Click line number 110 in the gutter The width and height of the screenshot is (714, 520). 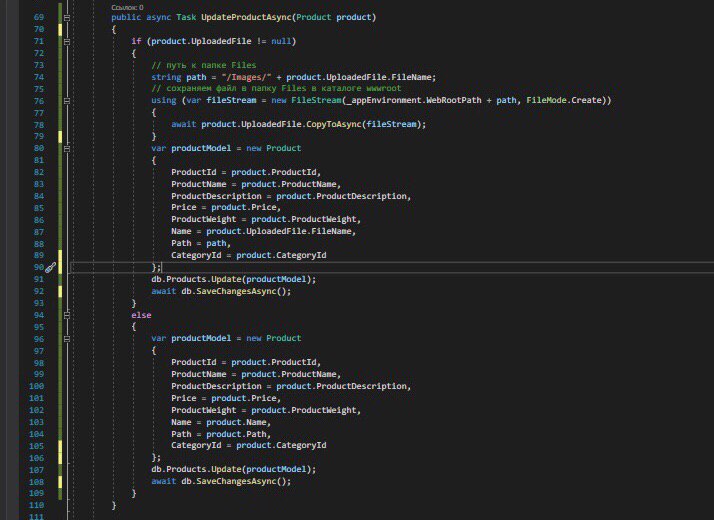36,505
